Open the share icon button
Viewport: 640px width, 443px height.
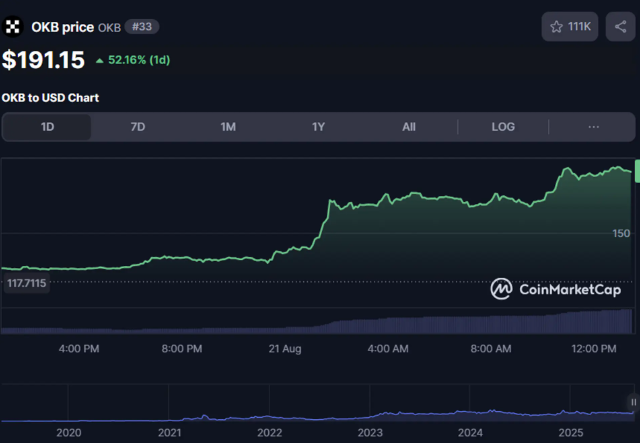point(620,27)
